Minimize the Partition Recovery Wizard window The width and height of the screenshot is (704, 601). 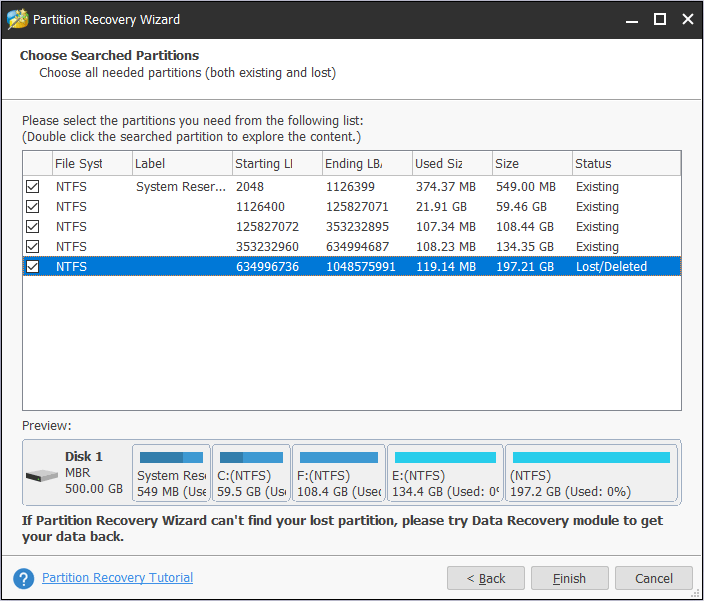coord(632,20)
